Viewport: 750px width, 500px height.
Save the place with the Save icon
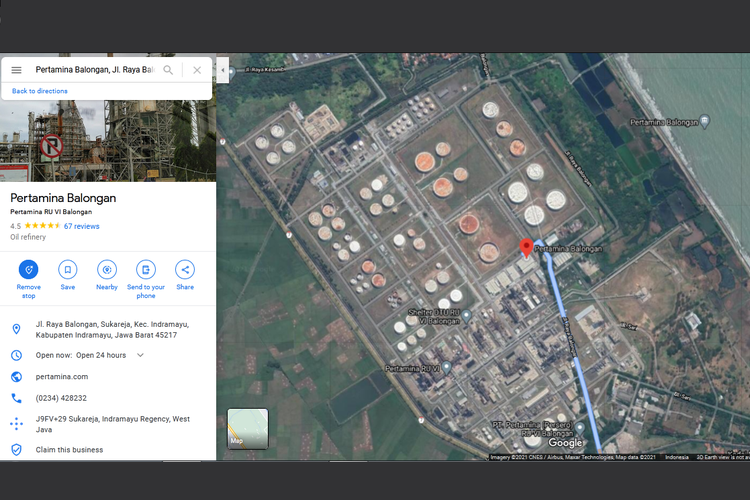[68, 269]
